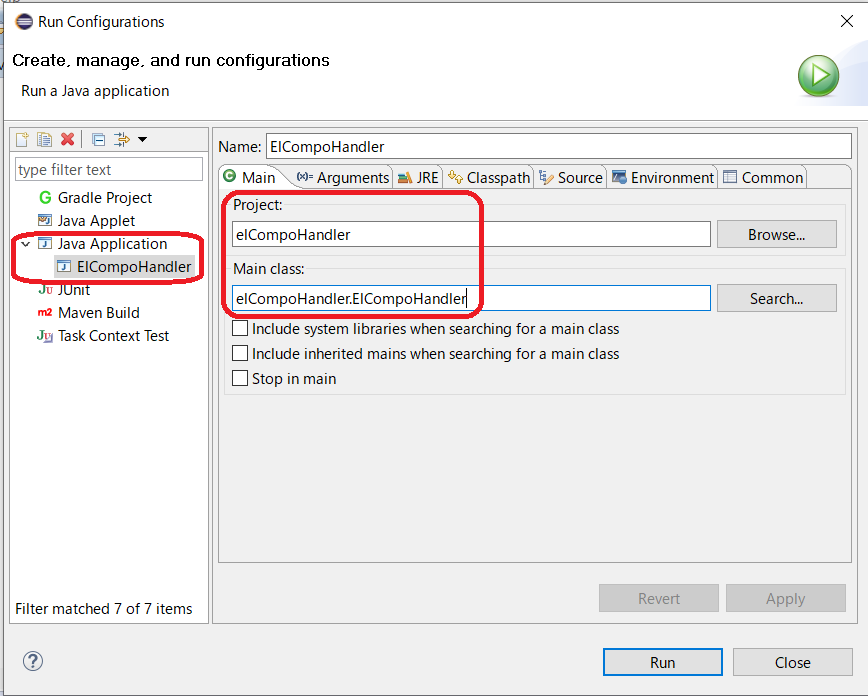This screenshot has height=696, width=868.
Task: Enable Stop in main
Action: point(239,378)
